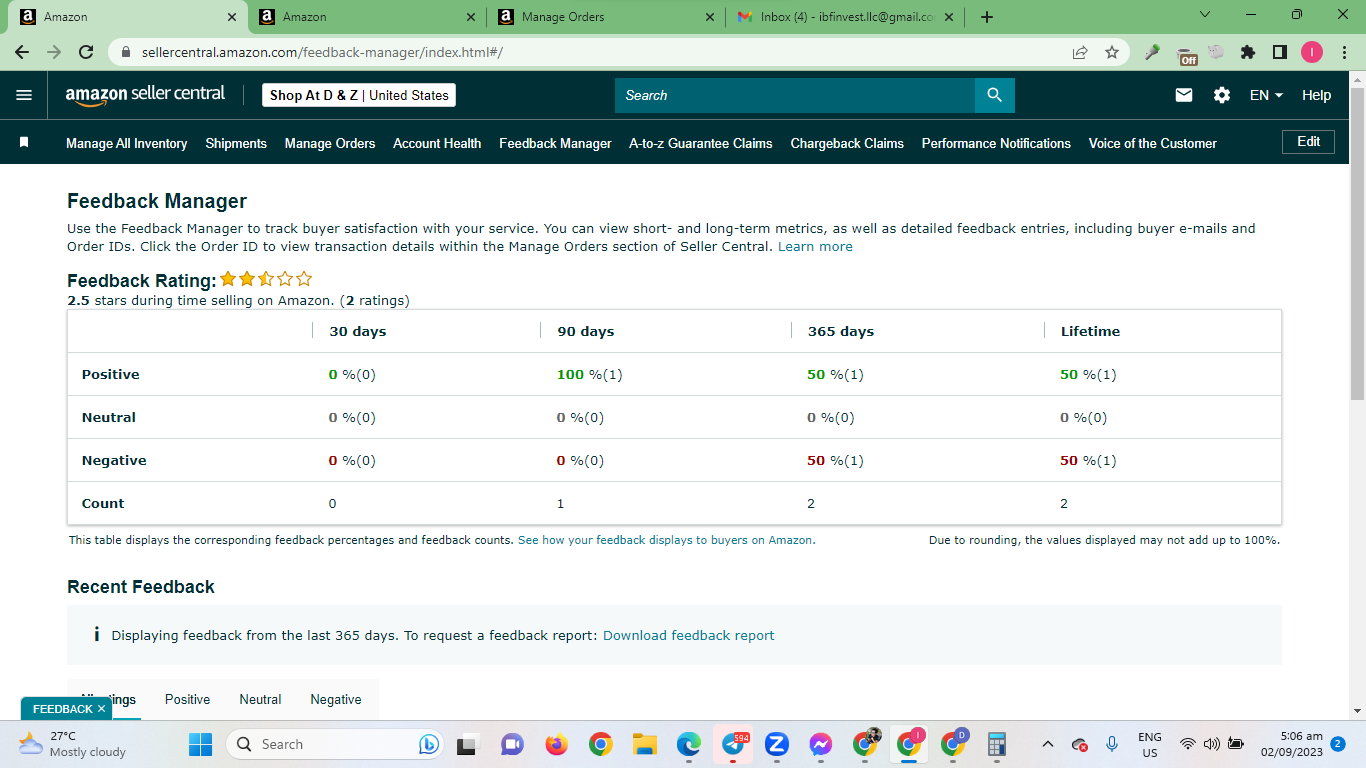Reload the Feedback Manager page
1366x768 pixels.
86,52
